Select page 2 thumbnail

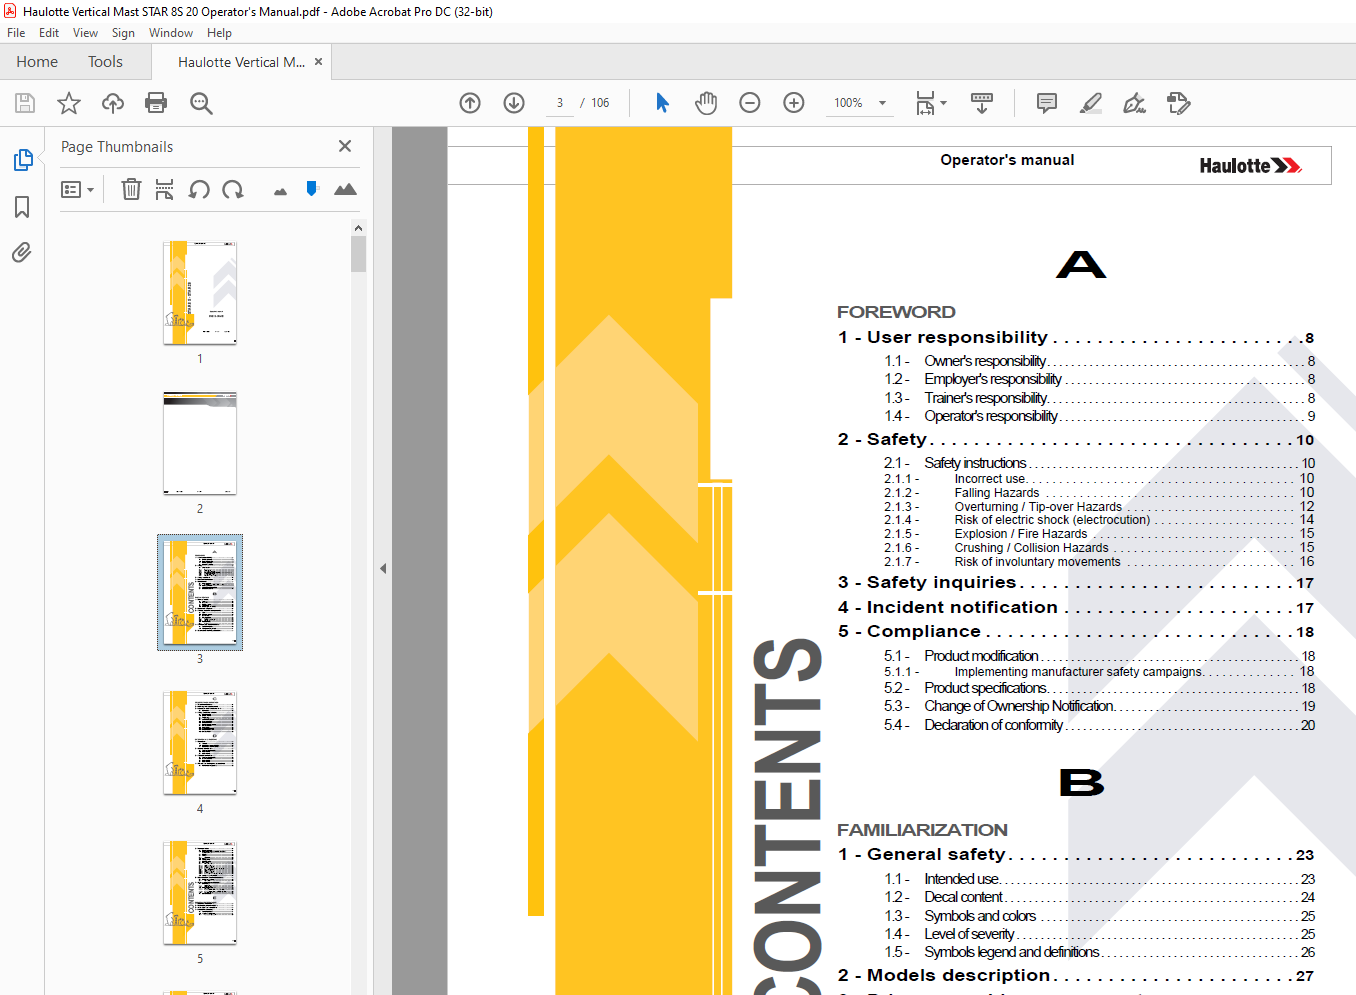[x=200, y=443]
